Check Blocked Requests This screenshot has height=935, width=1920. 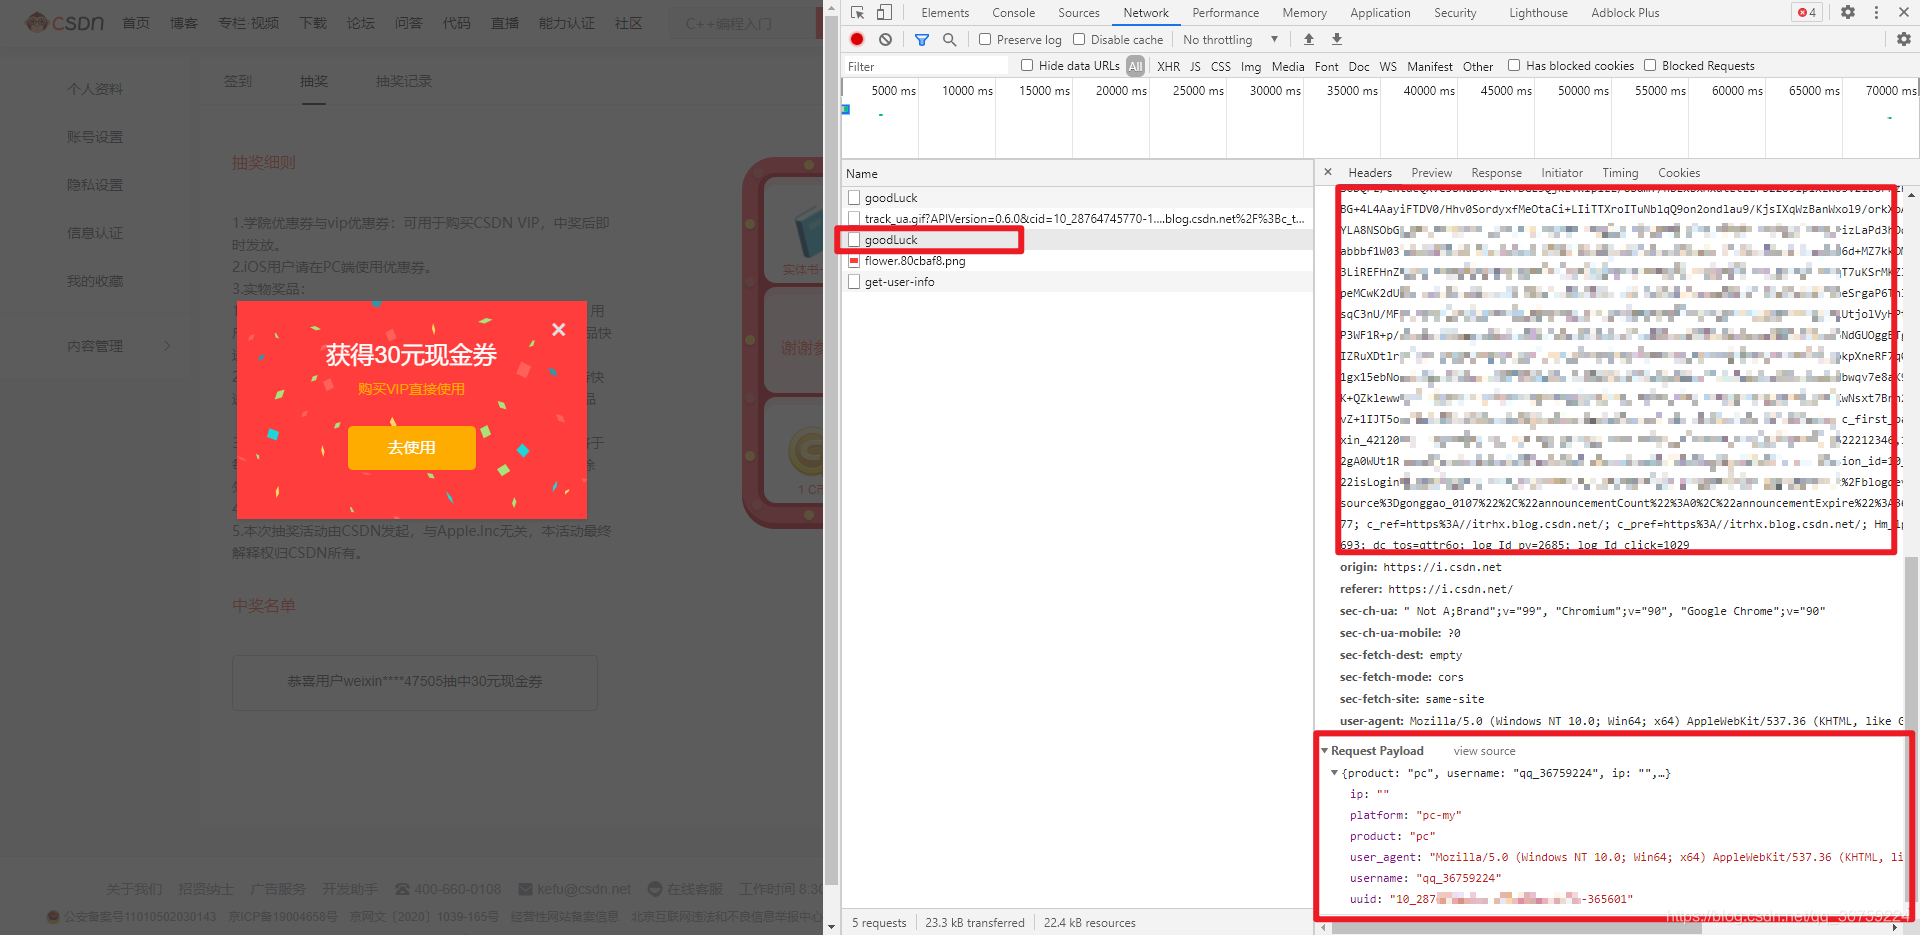point(1650,65)
